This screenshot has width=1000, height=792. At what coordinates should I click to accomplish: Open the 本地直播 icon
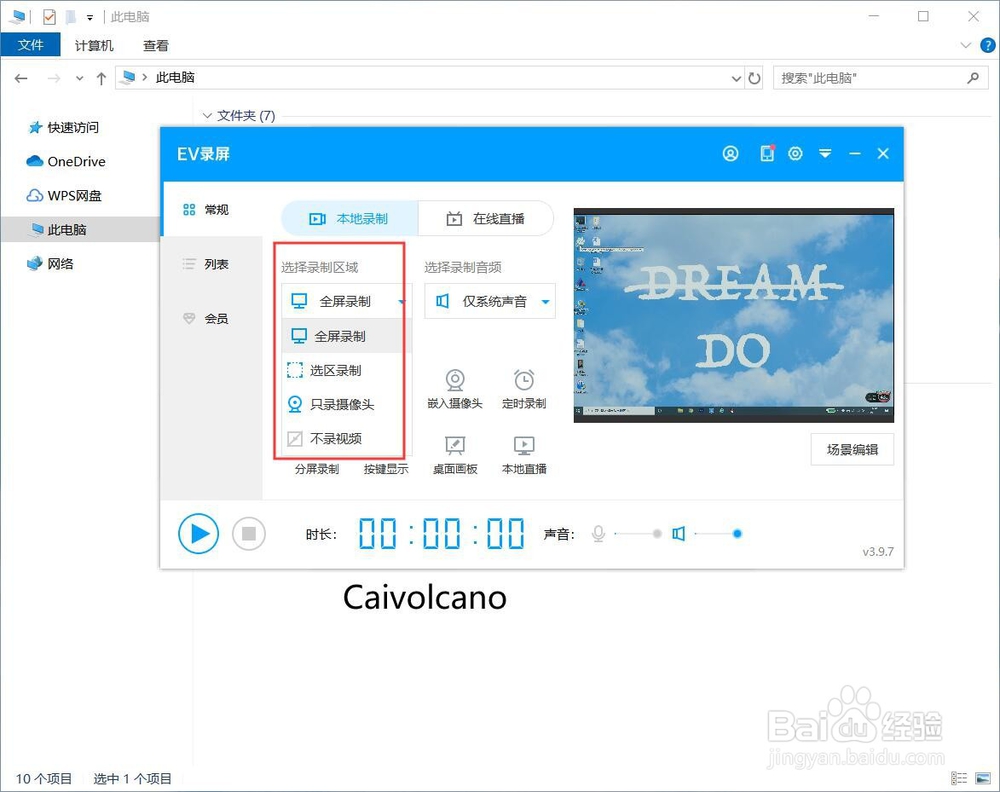[524, 445]
